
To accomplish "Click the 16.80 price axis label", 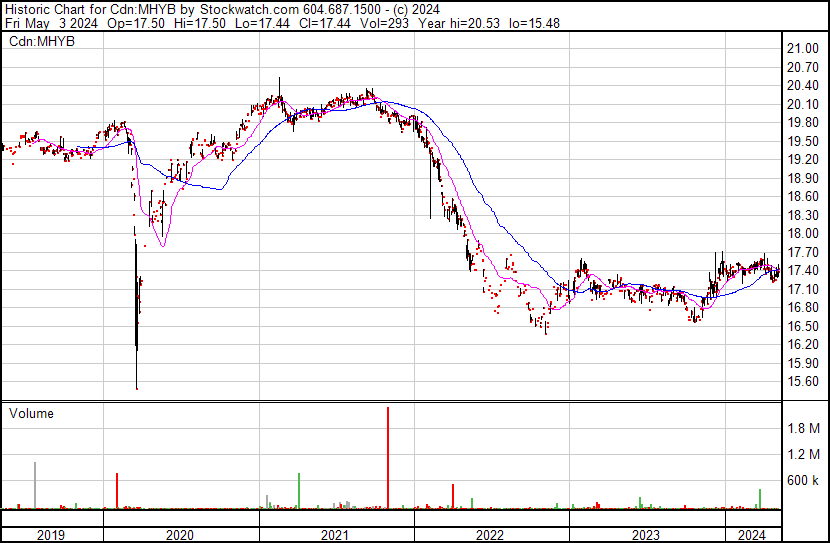I will pos(802,307).
